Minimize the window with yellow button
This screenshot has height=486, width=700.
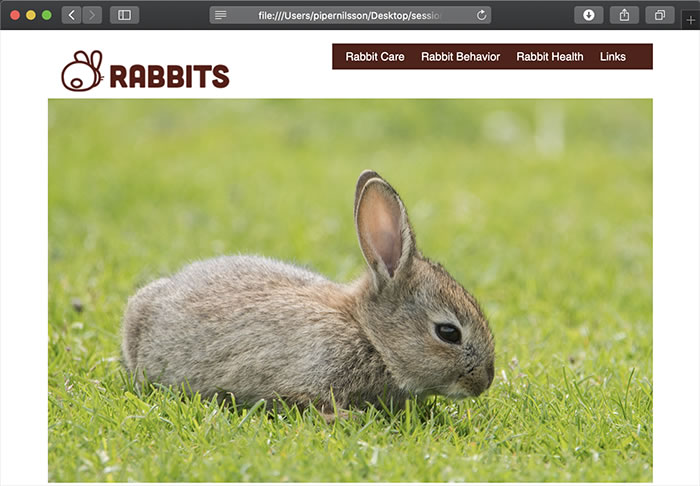pos(31,15)
